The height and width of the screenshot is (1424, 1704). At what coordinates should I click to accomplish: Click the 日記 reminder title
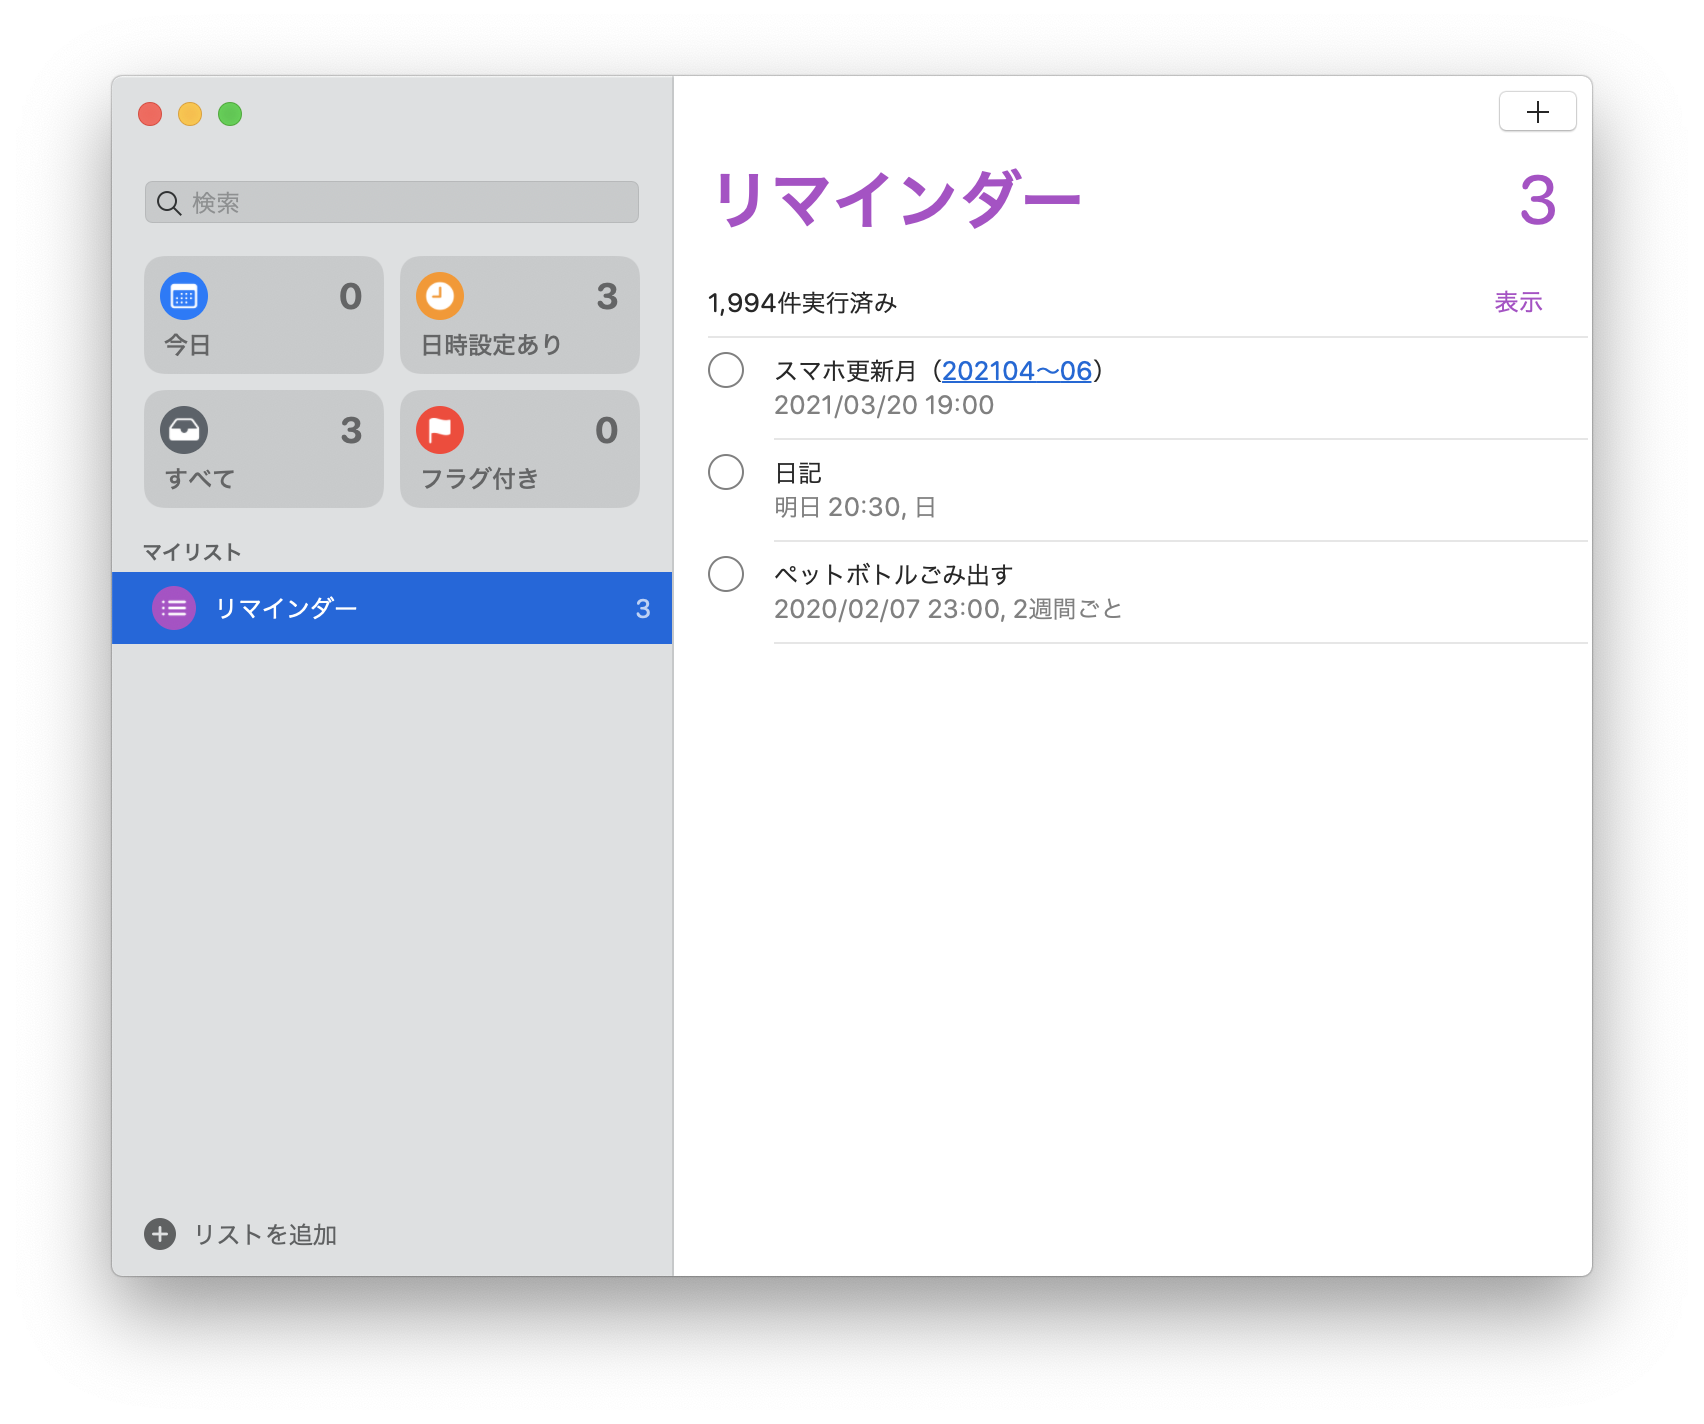tap(798, 473)
